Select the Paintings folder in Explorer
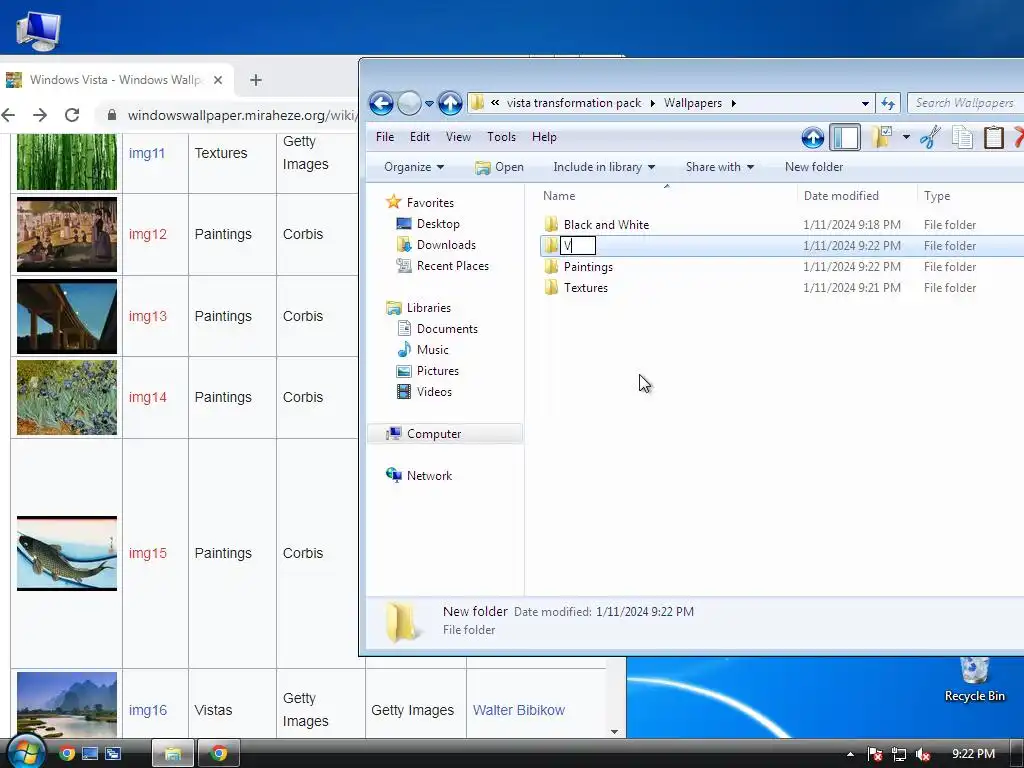This screenshot has height=768, width=1024. click(588, 267)
